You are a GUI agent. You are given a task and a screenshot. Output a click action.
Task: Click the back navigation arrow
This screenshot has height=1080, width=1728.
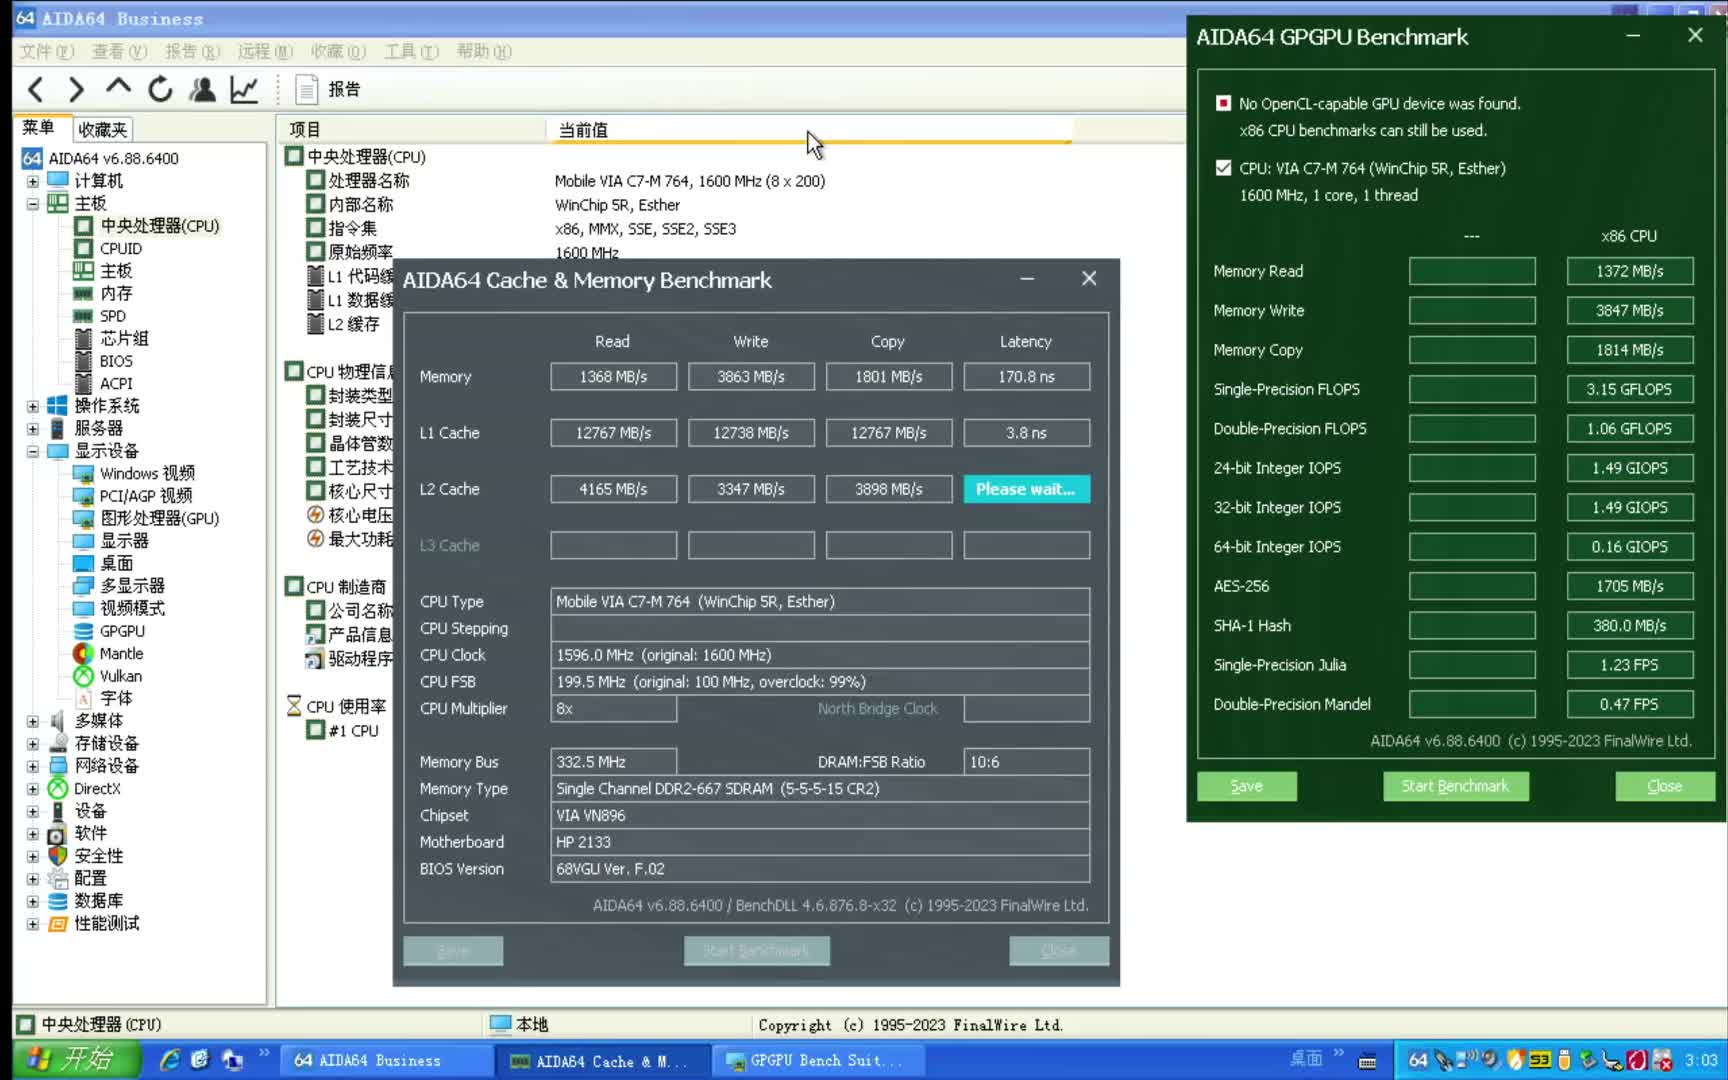(x=35, y=89)
